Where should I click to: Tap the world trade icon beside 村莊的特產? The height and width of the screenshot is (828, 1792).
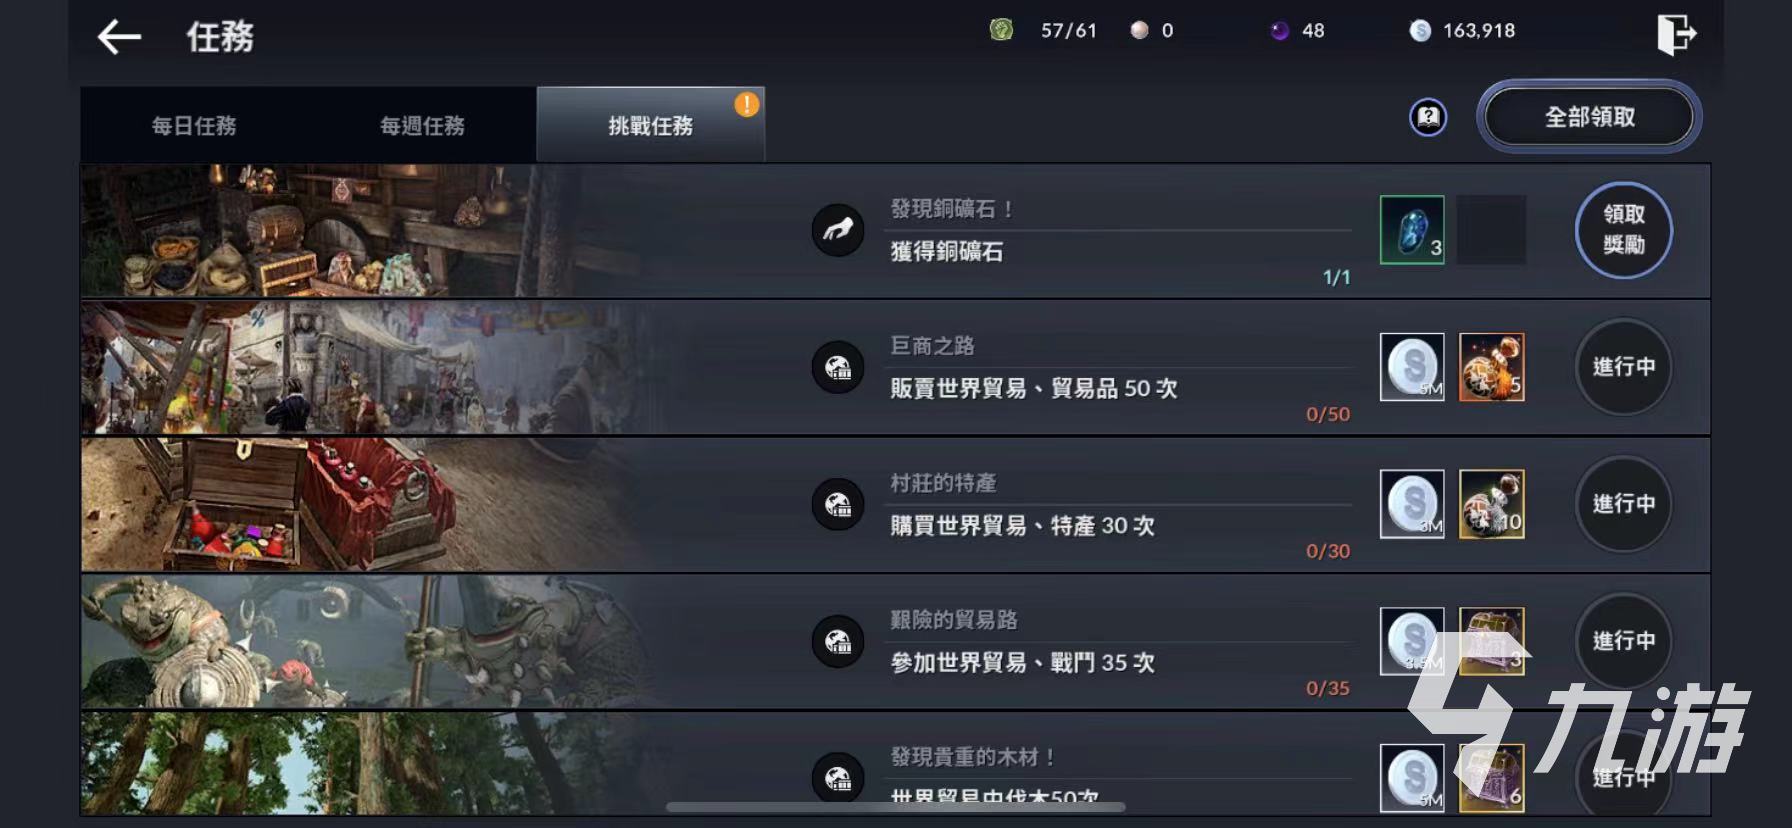838,504
